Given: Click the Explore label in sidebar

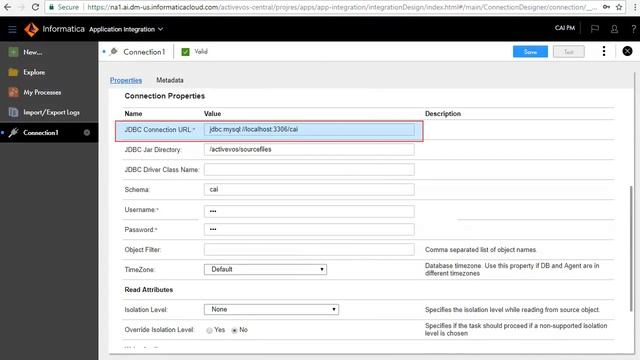Looking at the screenshot, I should [x=34, y=72].
